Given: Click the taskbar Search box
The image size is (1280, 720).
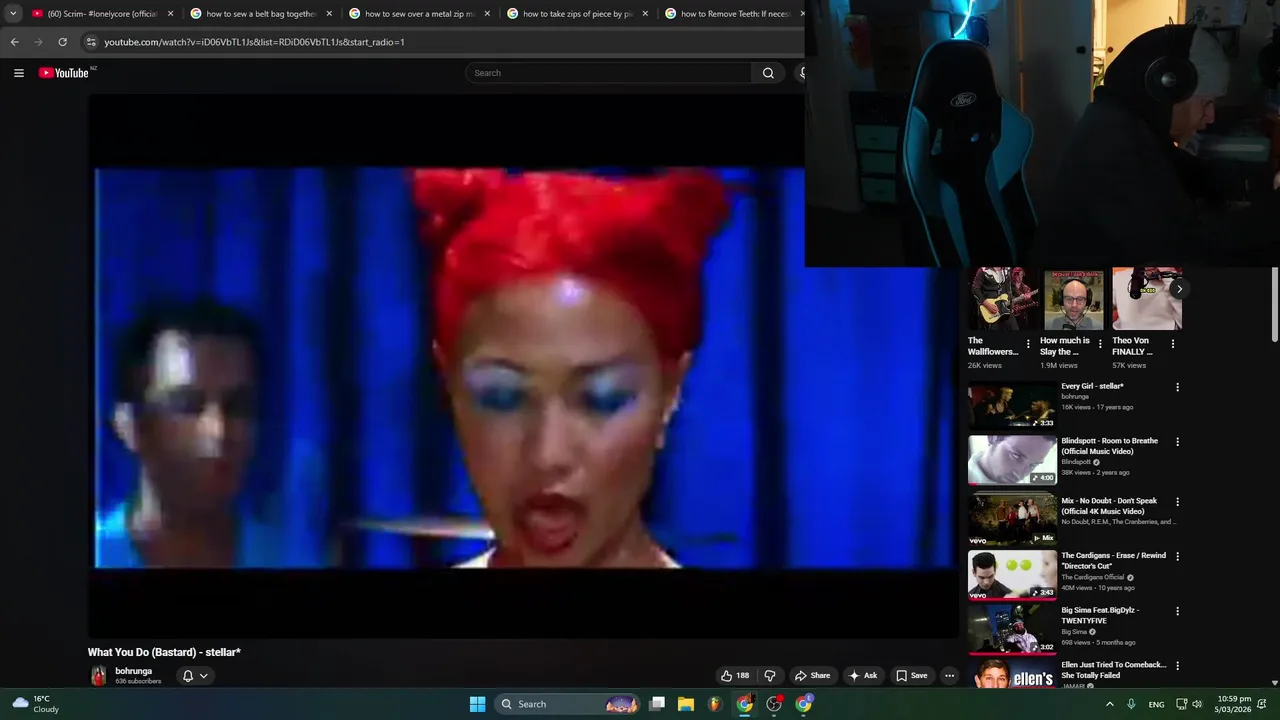Looking at the screenshot, I should coord(568,704).
